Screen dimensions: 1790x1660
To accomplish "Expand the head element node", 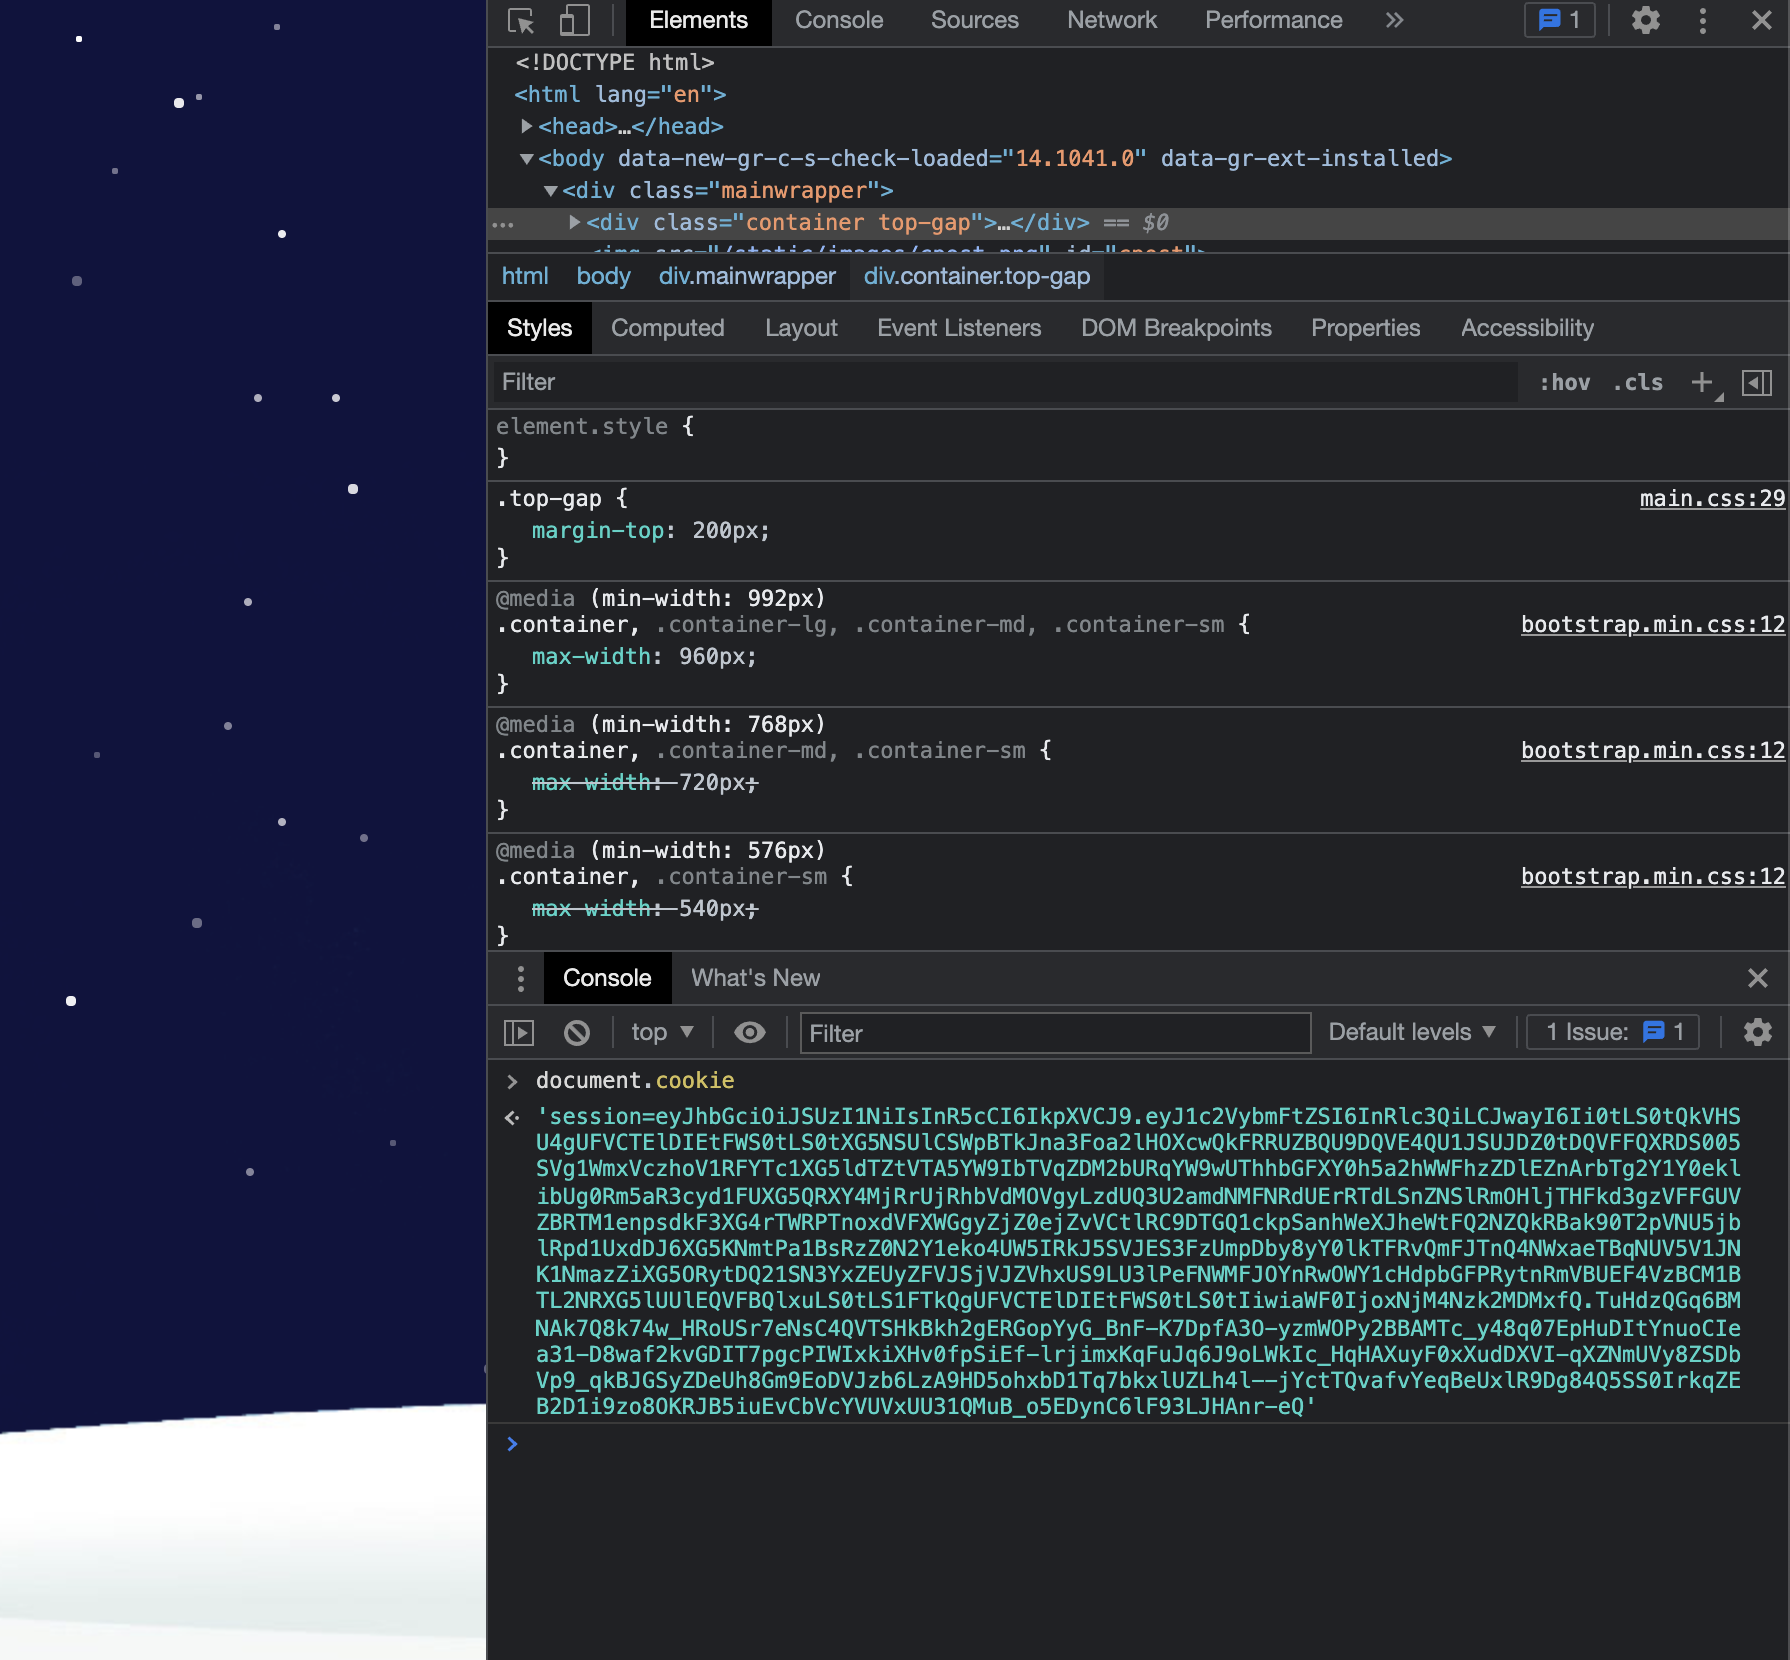I will click(527, 126).
